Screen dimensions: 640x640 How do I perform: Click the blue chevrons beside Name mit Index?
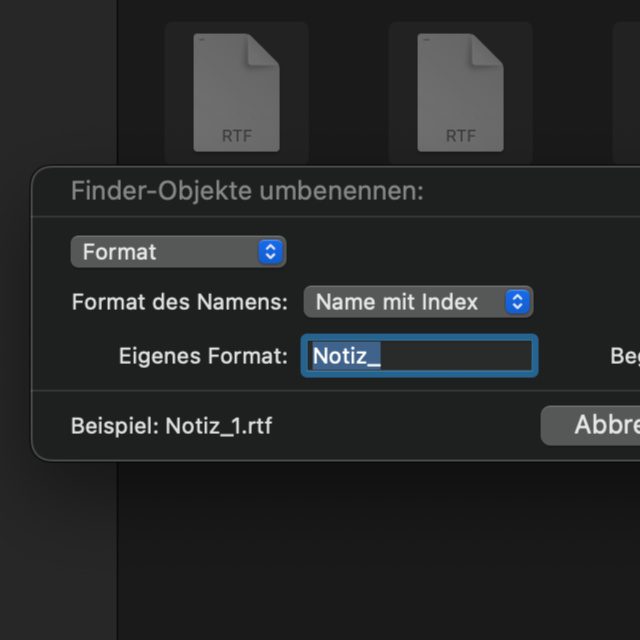[516, 301]
